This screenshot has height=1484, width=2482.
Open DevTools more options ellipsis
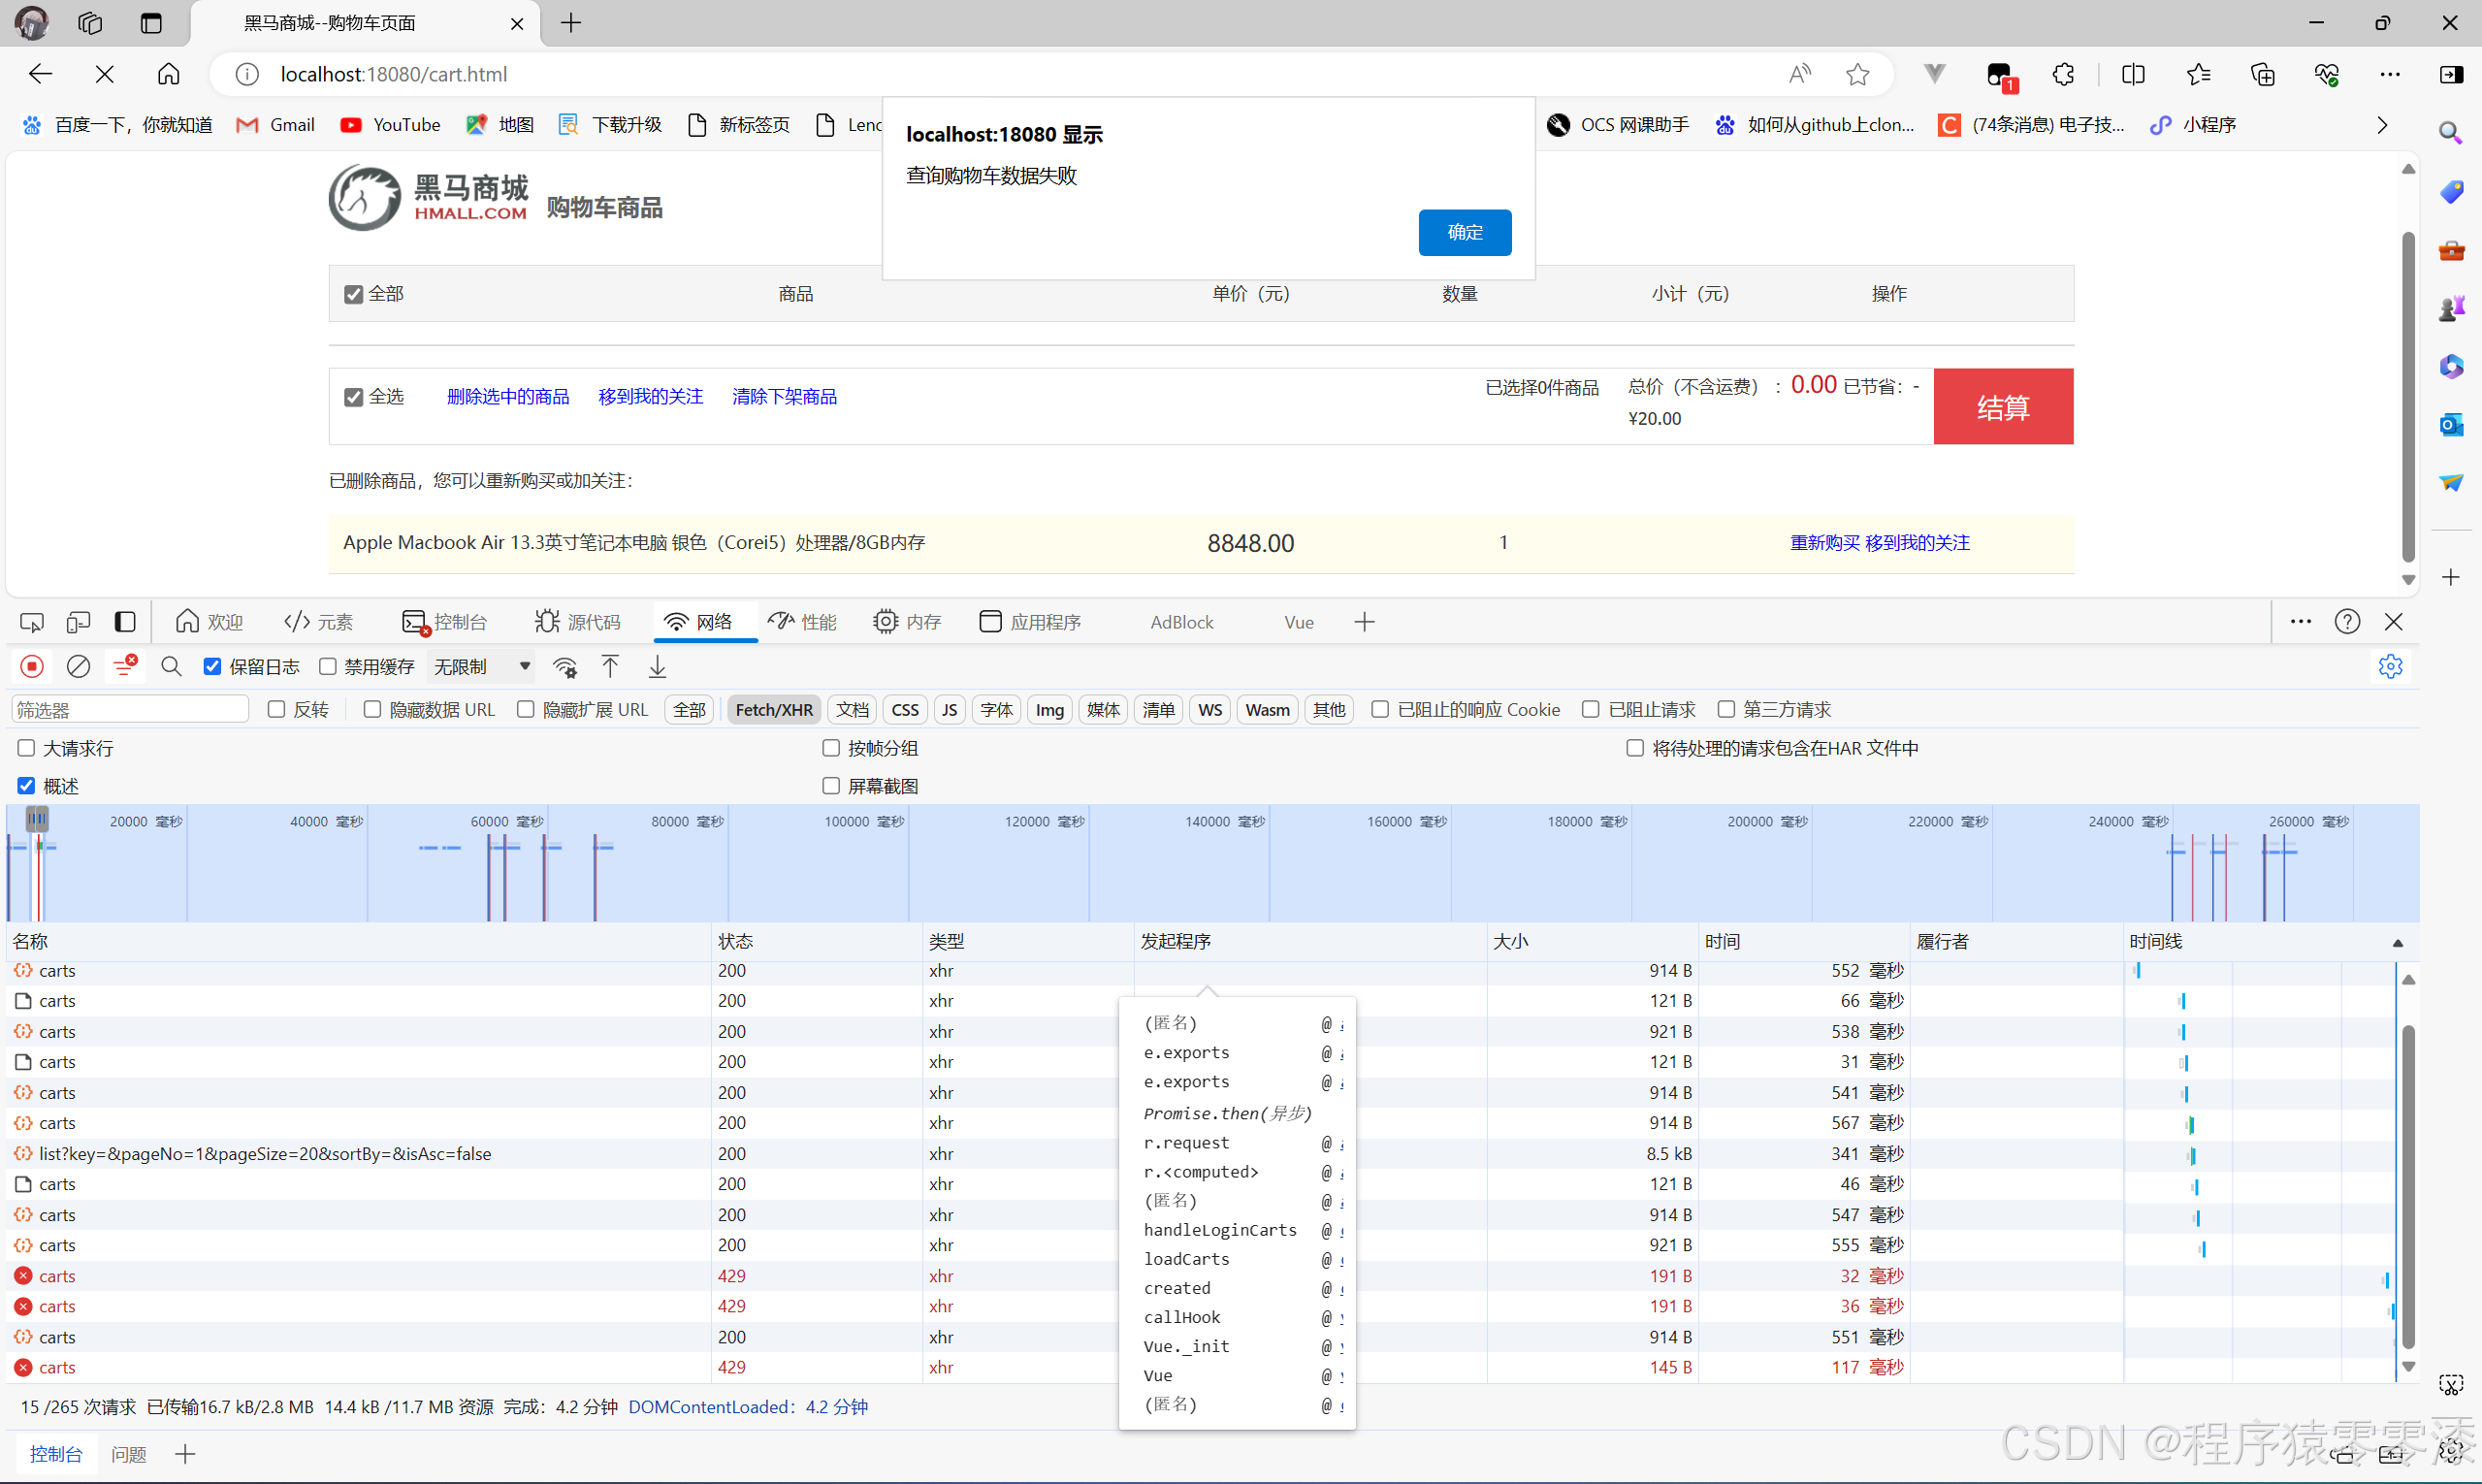[x=2300, y=622]
